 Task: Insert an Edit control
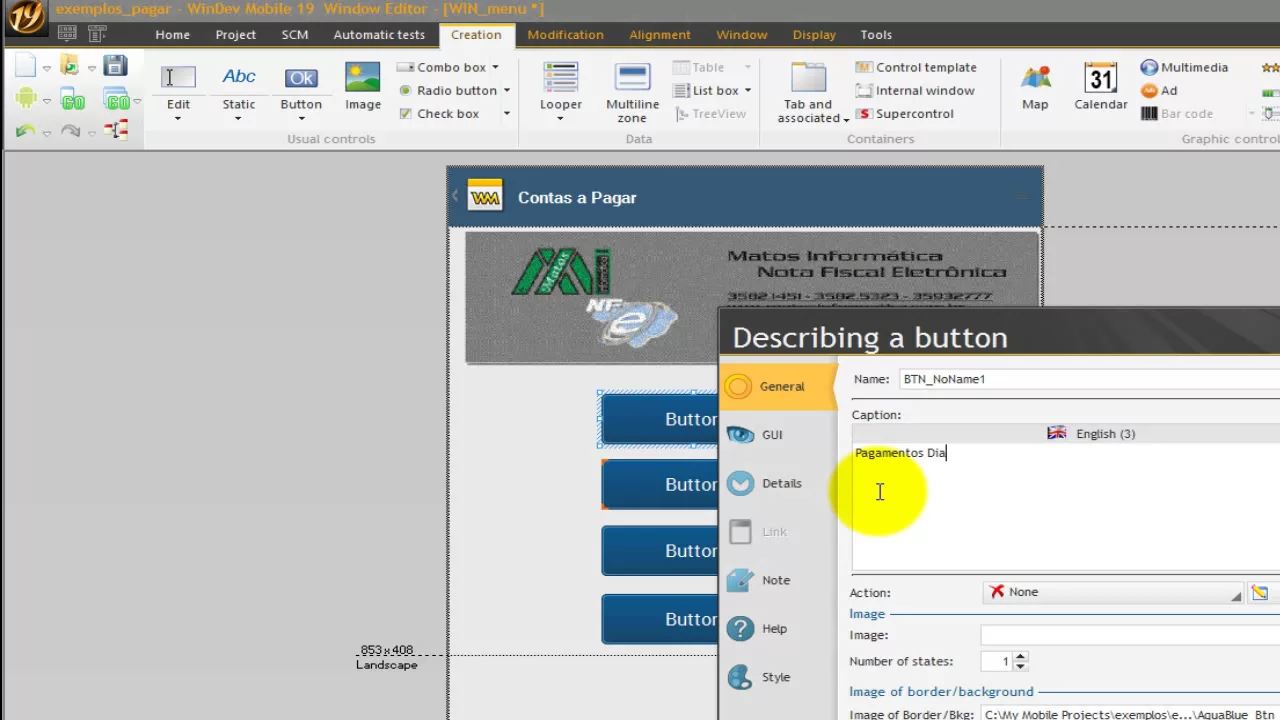178,86
